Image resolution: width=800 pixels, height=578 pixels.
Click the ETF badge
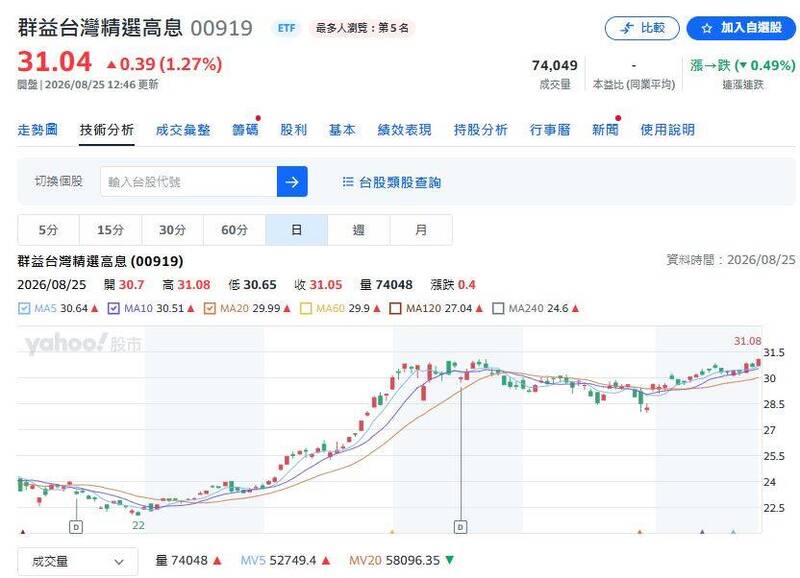pos(286,28)
